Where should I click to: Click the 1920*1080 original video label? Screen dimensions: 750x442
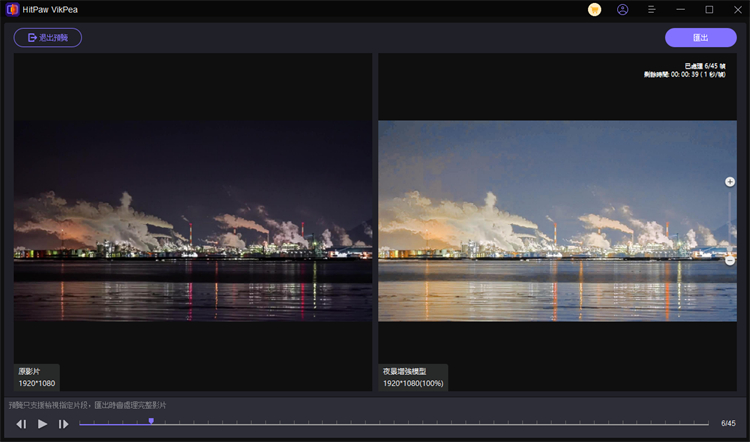[37, 383]
